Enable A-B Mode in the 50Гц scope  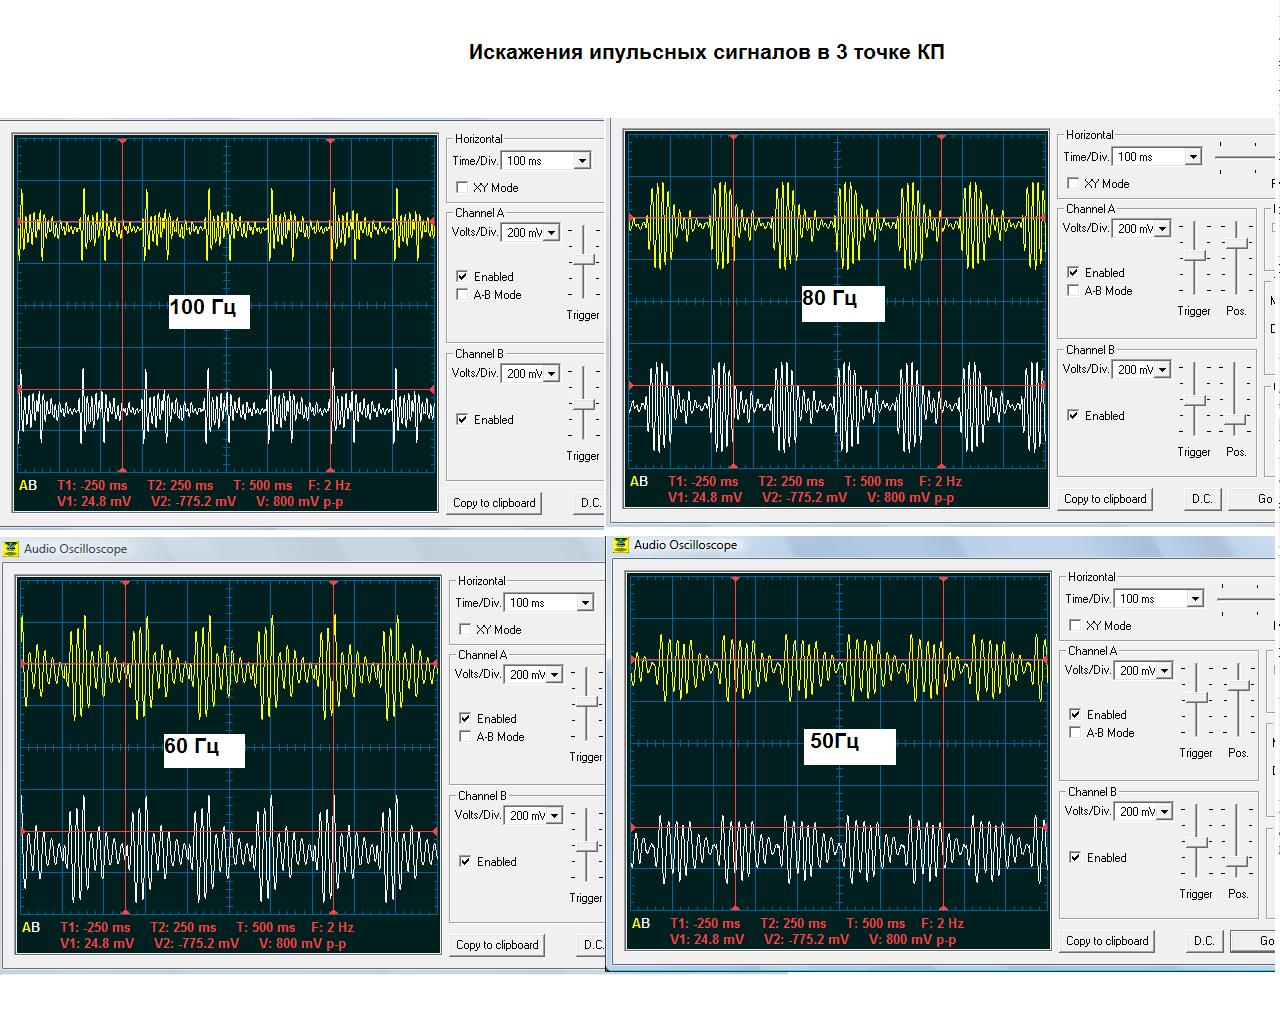coord(1075,732)
